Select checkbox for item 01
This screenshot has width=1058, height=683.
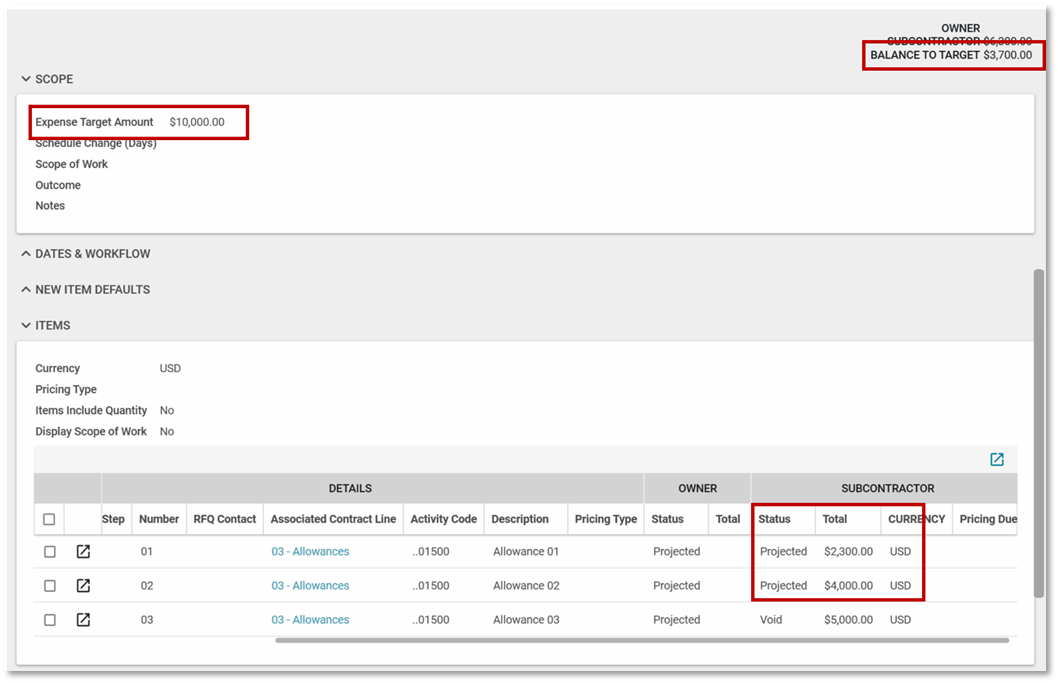coord(50,552)
